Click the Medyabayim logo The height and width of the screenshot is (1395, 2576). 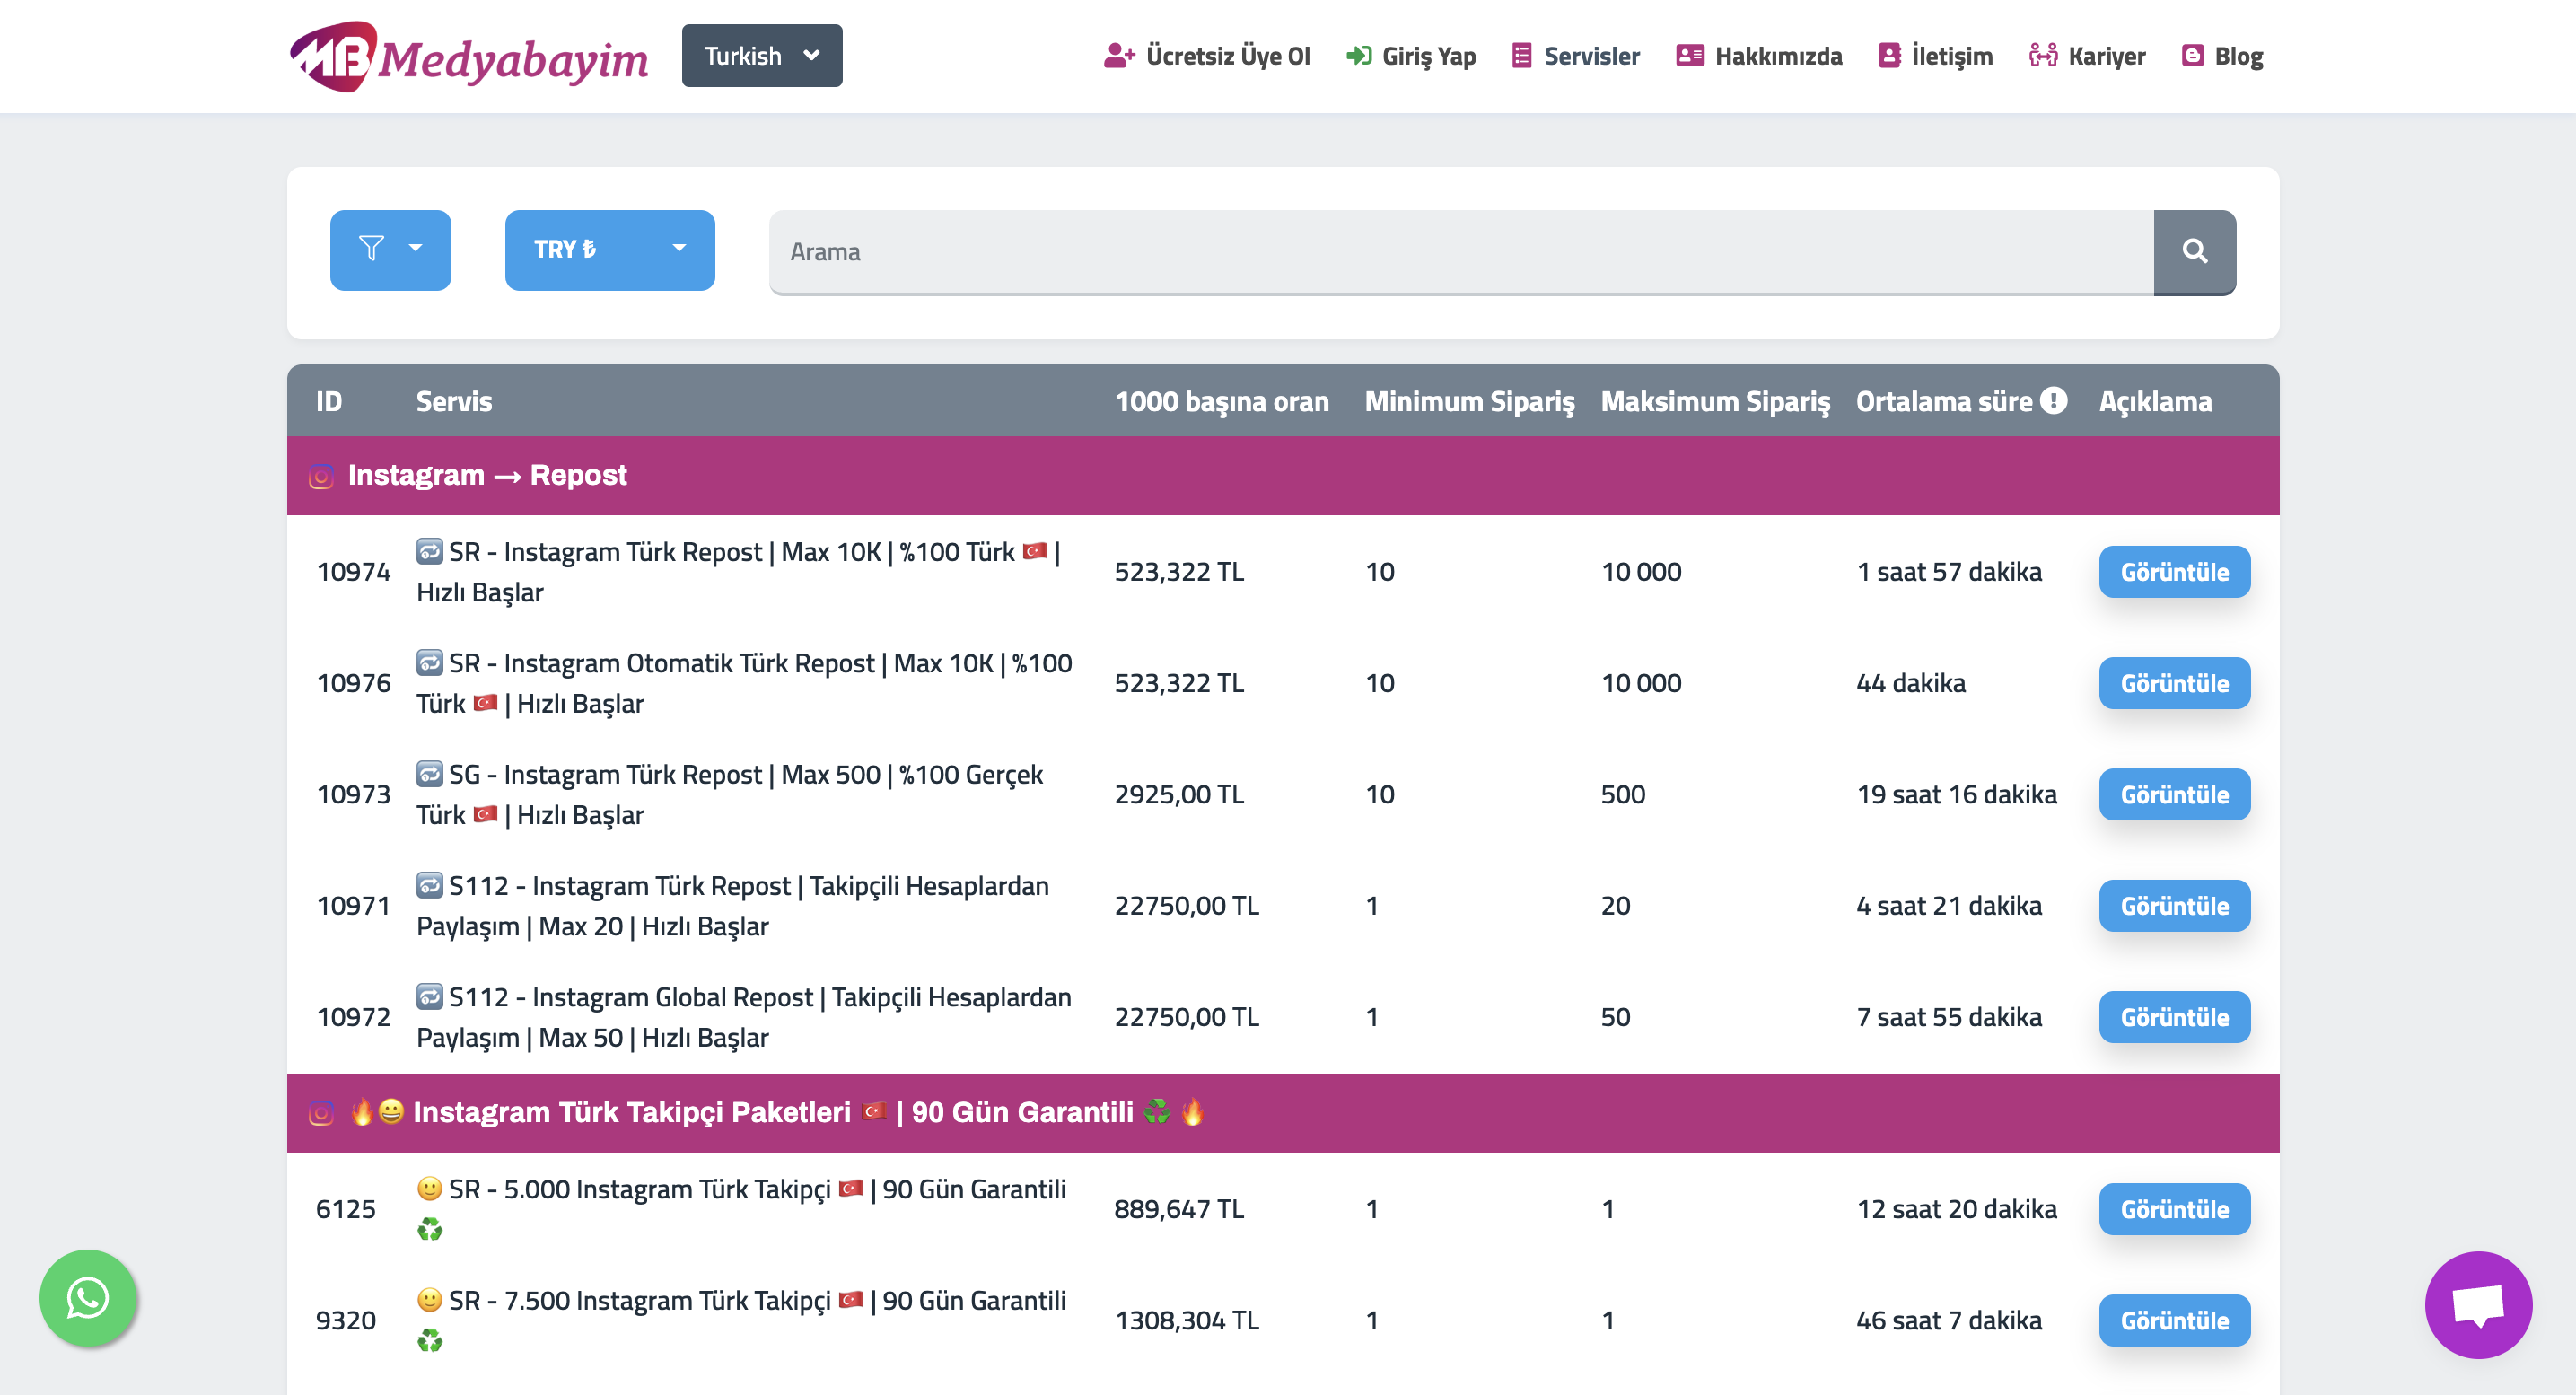468,56
